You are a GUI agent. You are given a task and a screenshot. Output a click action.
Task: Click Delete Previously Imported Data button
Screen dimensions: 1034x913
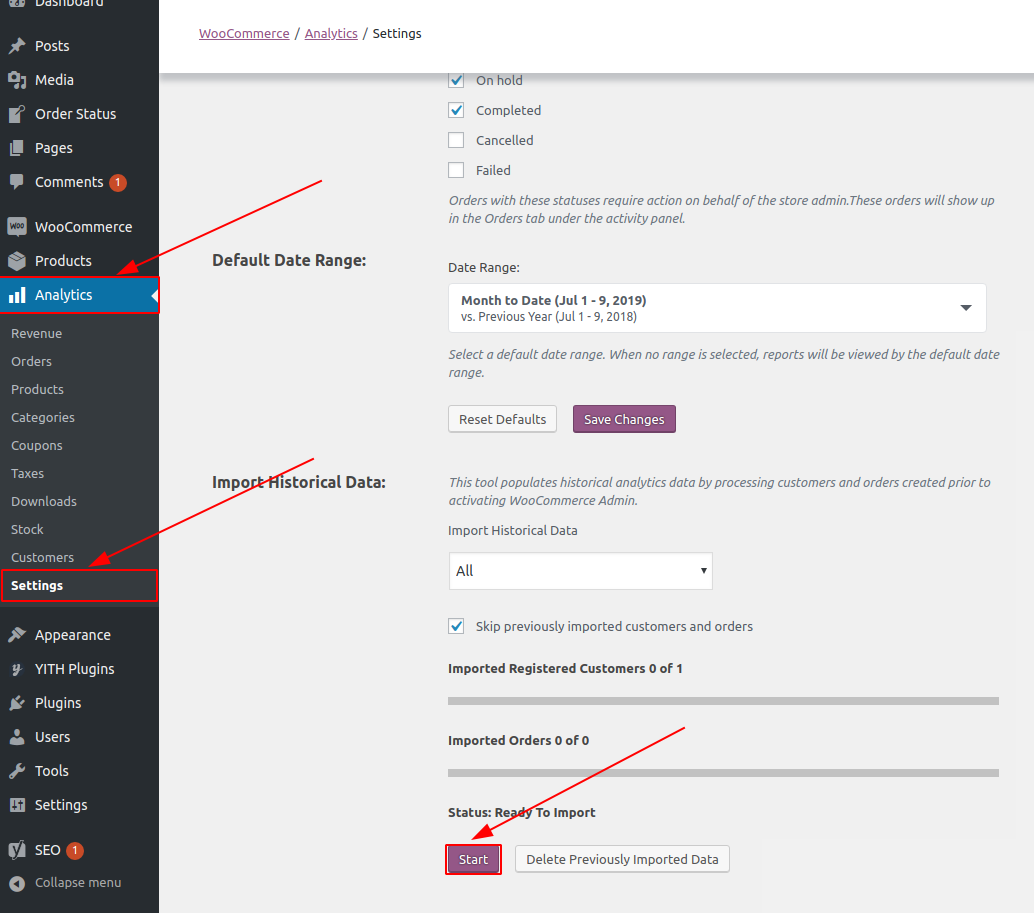coord(622,860)
